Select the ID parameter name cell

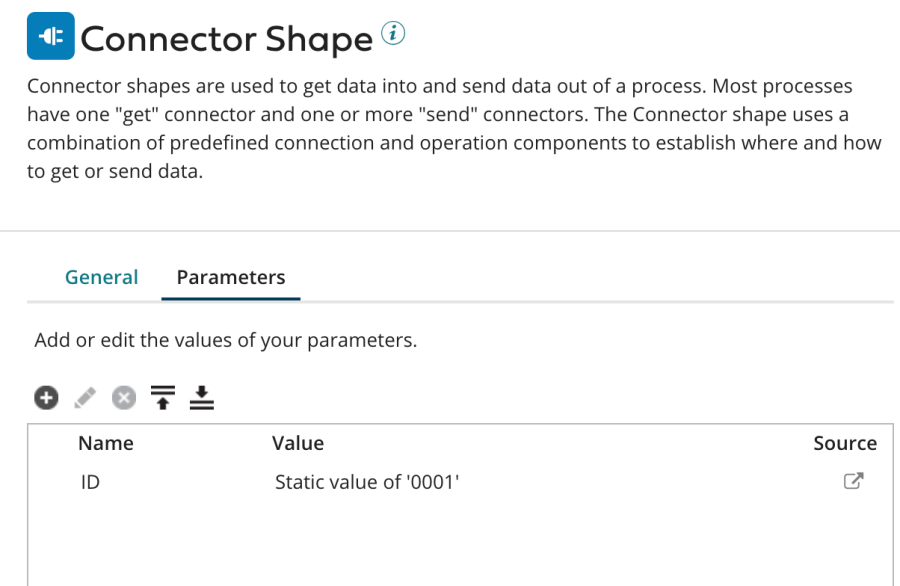point(90,482)
